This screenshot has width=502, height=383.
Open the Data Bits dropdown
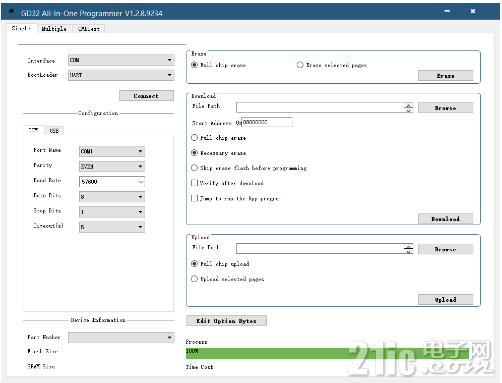[x=112, y=197]
